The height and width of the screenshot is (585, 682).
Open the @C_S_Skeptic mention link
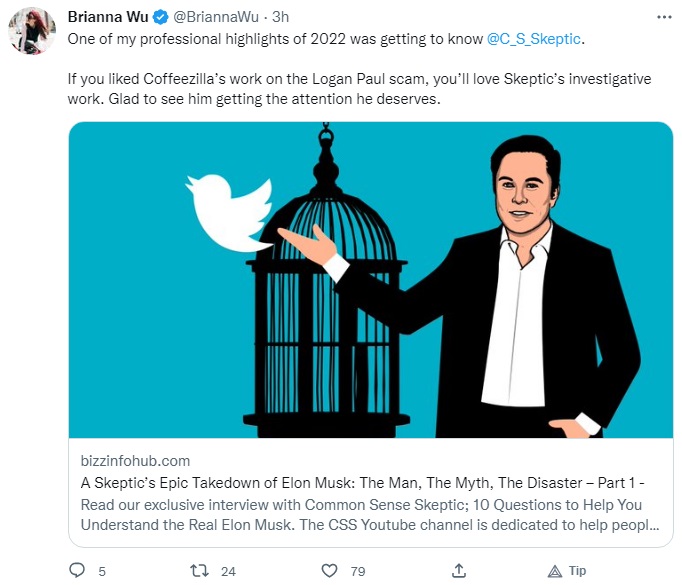click(534, 39)
